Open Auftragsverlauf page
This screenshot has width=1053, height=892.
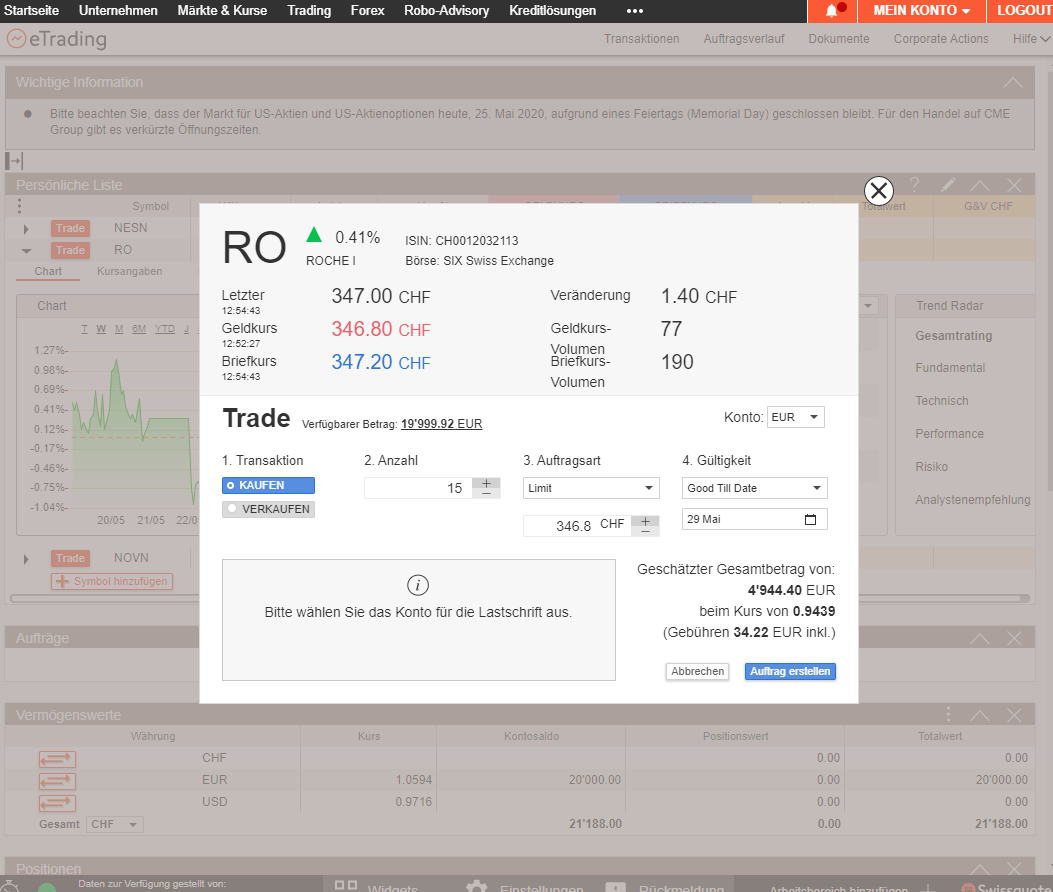coord(743,39)
